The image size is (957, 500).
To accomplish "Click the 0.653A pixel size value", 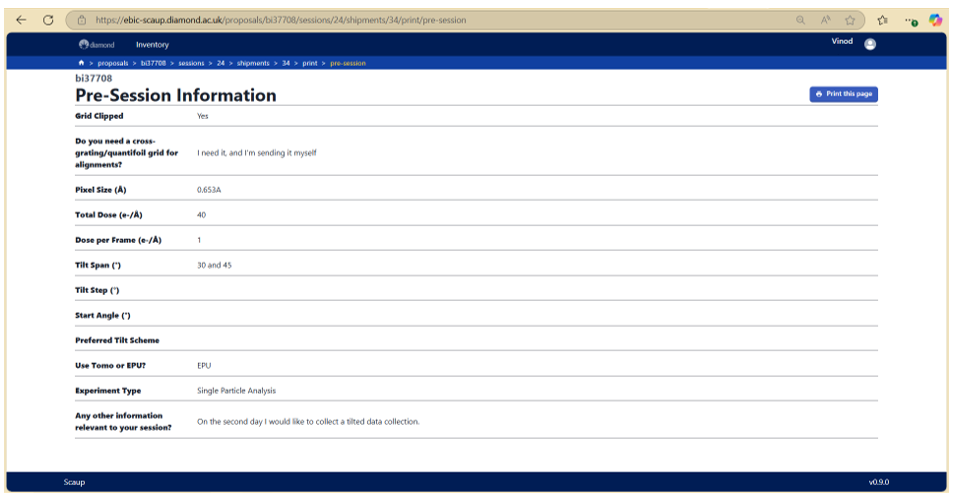I will (x=209, y=190).
